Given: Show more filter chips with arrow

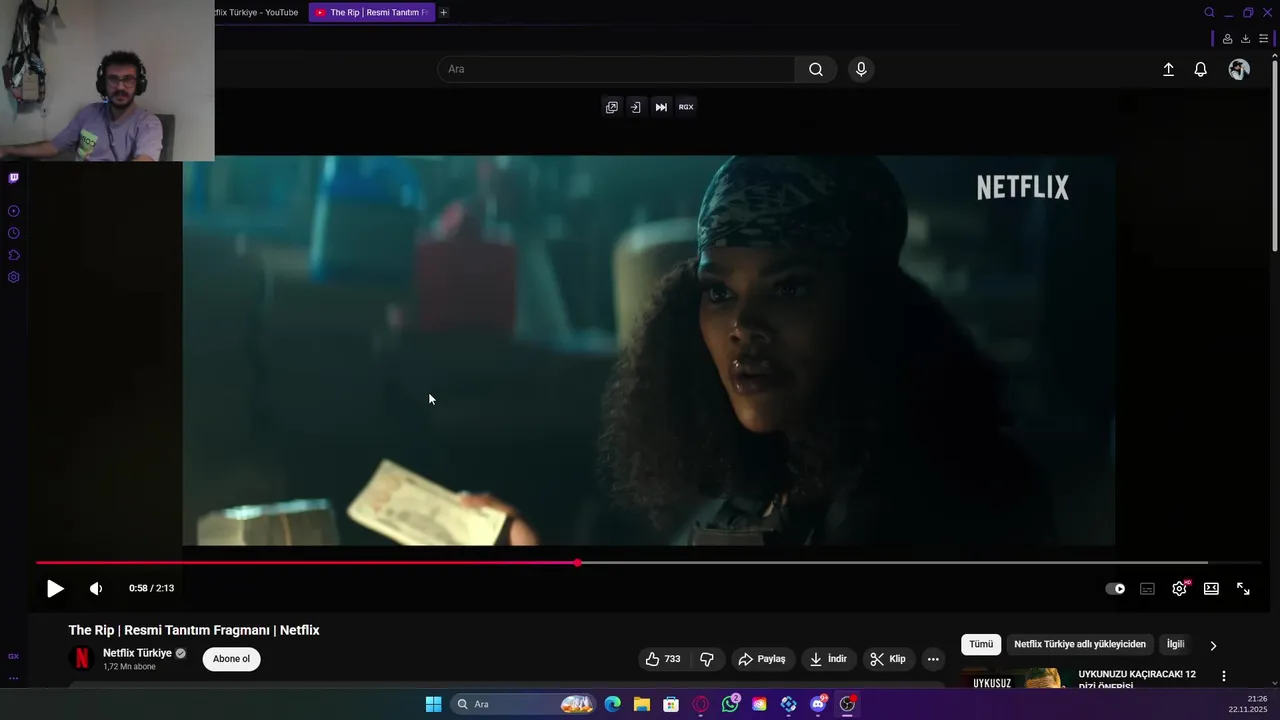Looking at the screenshot, I should [1213, 645].
